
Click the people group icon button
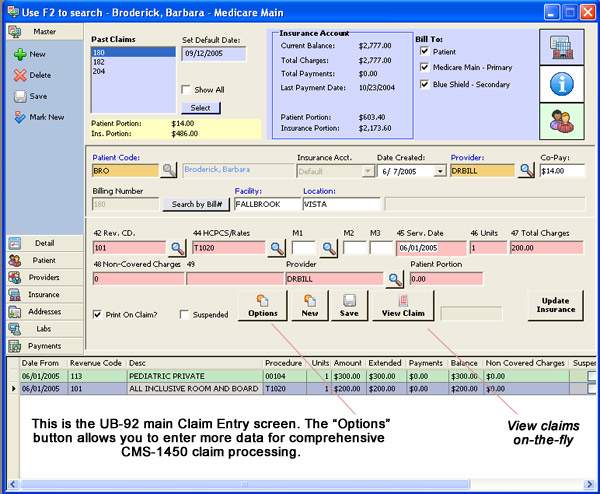click(564, 123)
